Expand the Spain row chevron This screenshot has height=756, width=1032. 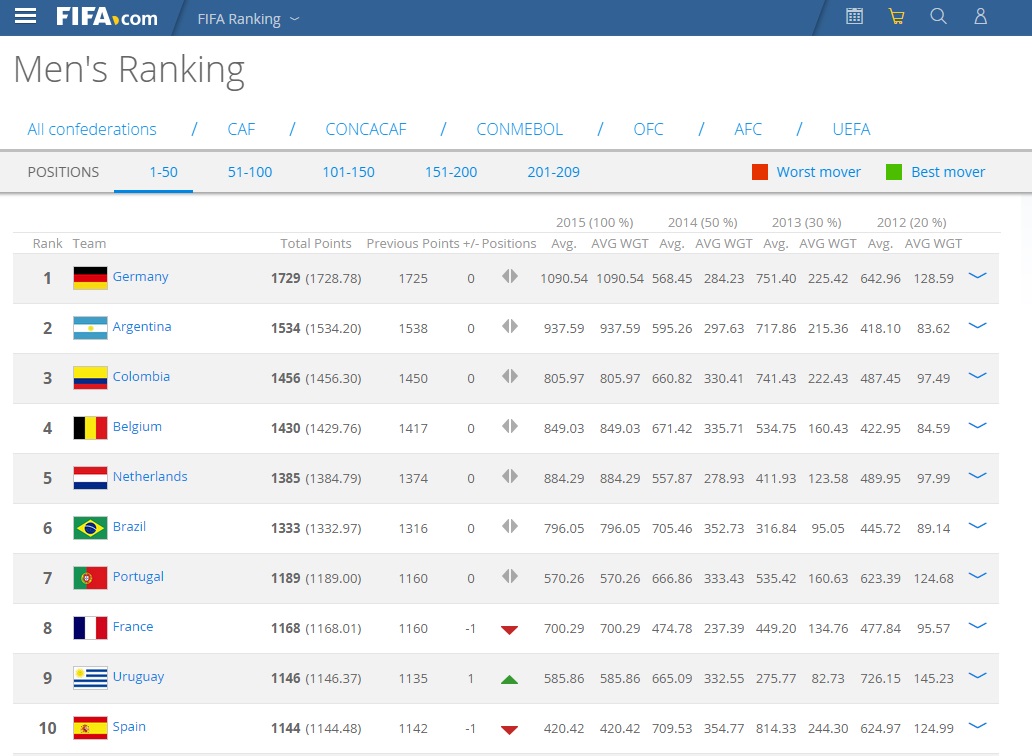pos(977,725)
